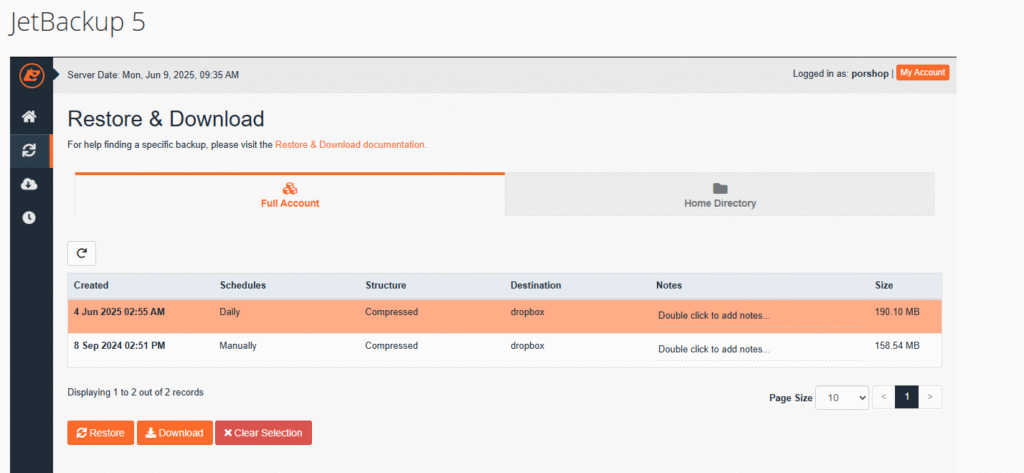Click the 158.54 MB size cell

click(x=897, y=346)
